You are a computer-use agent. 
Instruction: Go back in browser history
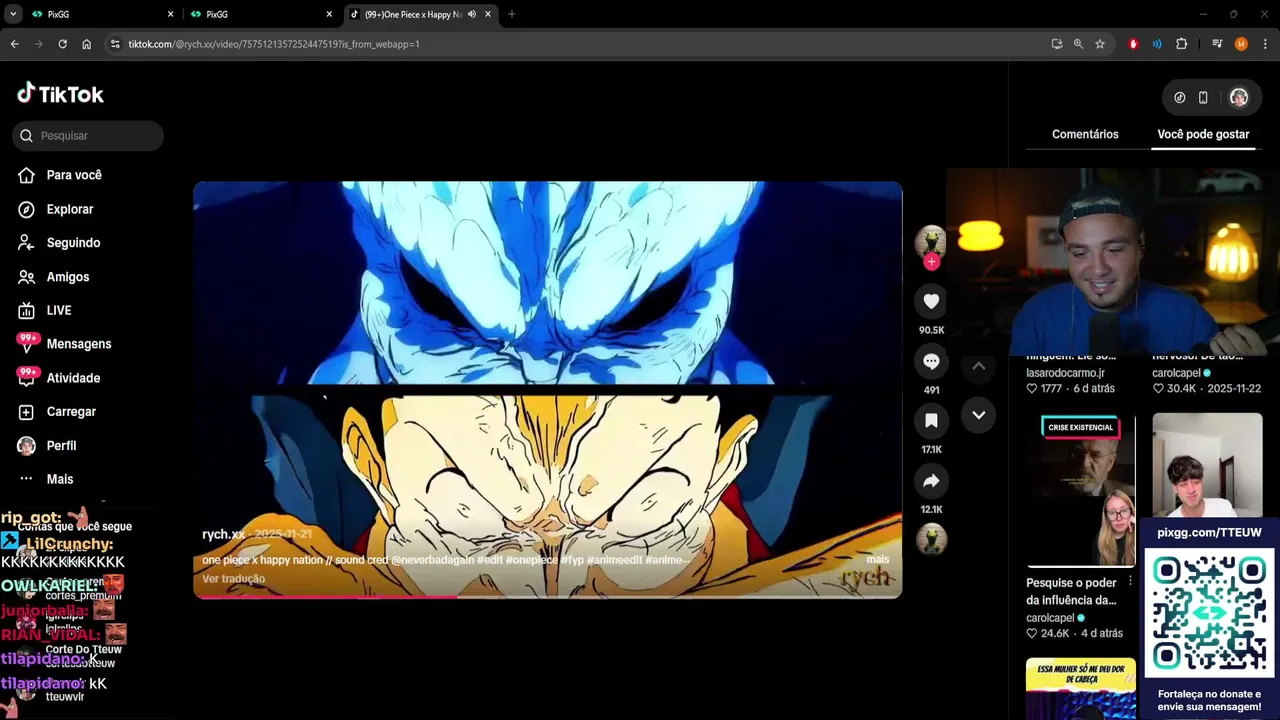pos(15,44)
